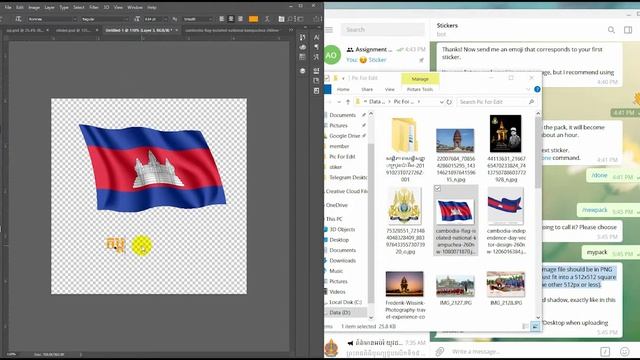This screenshot has height=360, width=640.
Task: Select cambodia-independence-day vector file
Action: (506, 221)
